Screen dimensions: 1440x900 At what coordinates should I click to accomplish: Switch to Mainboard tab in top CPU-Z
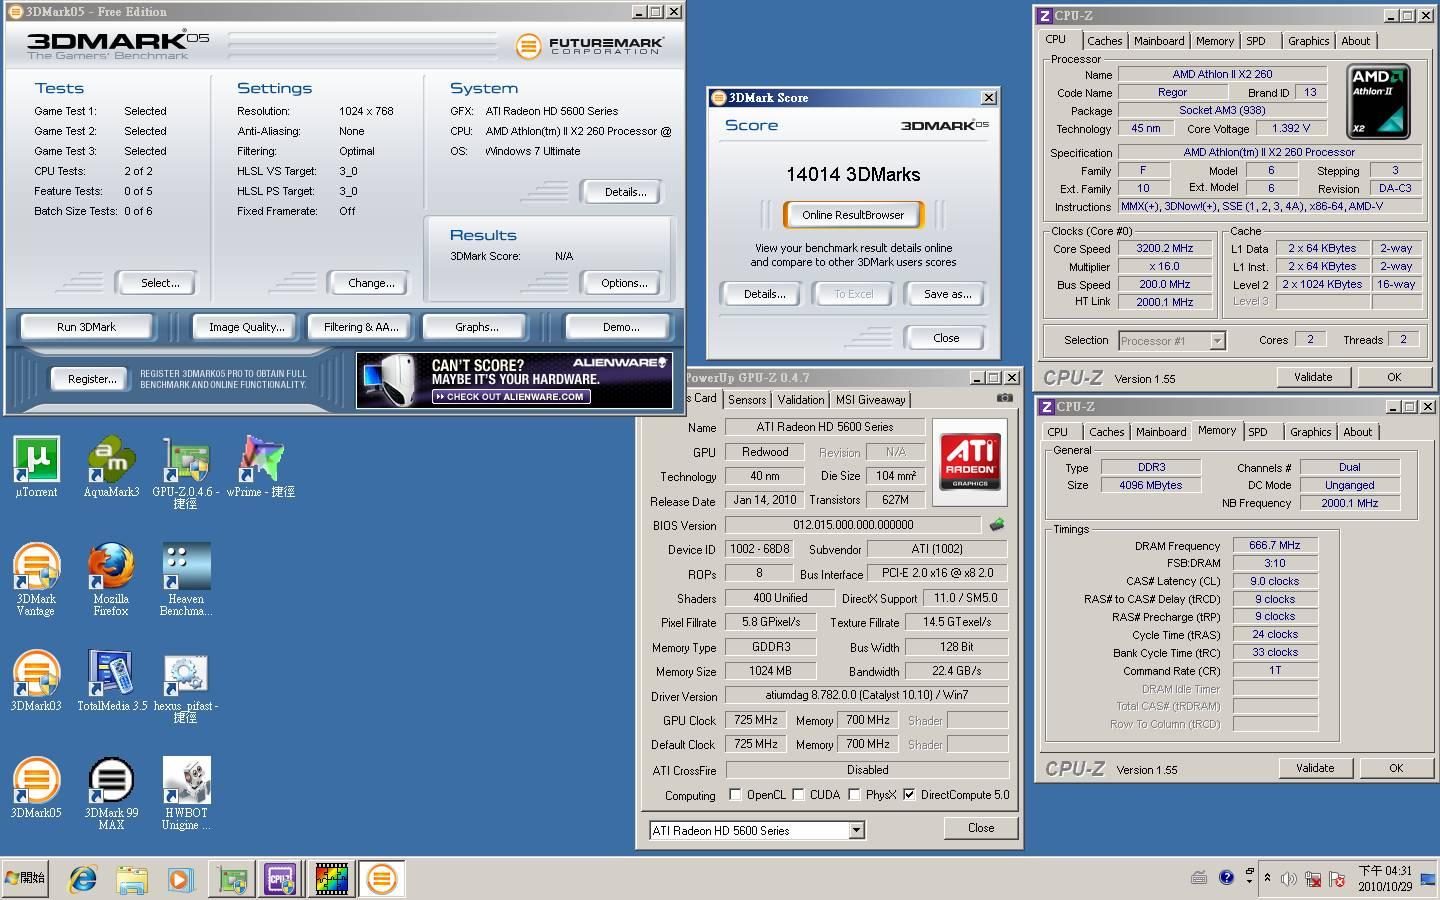tap(1159, 41)
